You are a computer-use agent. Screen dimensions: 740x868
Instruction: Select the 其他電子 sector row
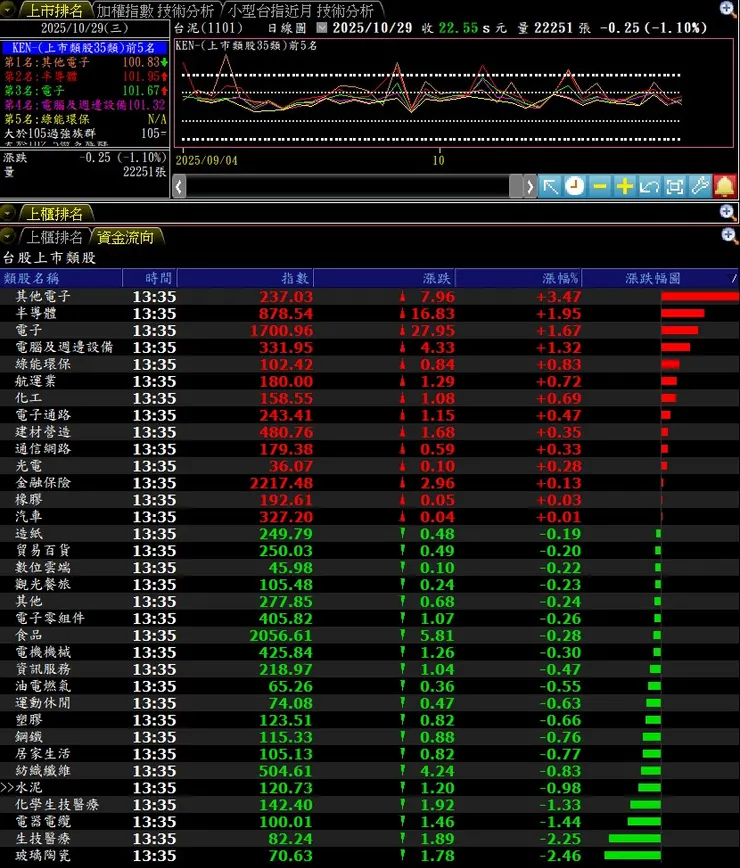[370, 296]
